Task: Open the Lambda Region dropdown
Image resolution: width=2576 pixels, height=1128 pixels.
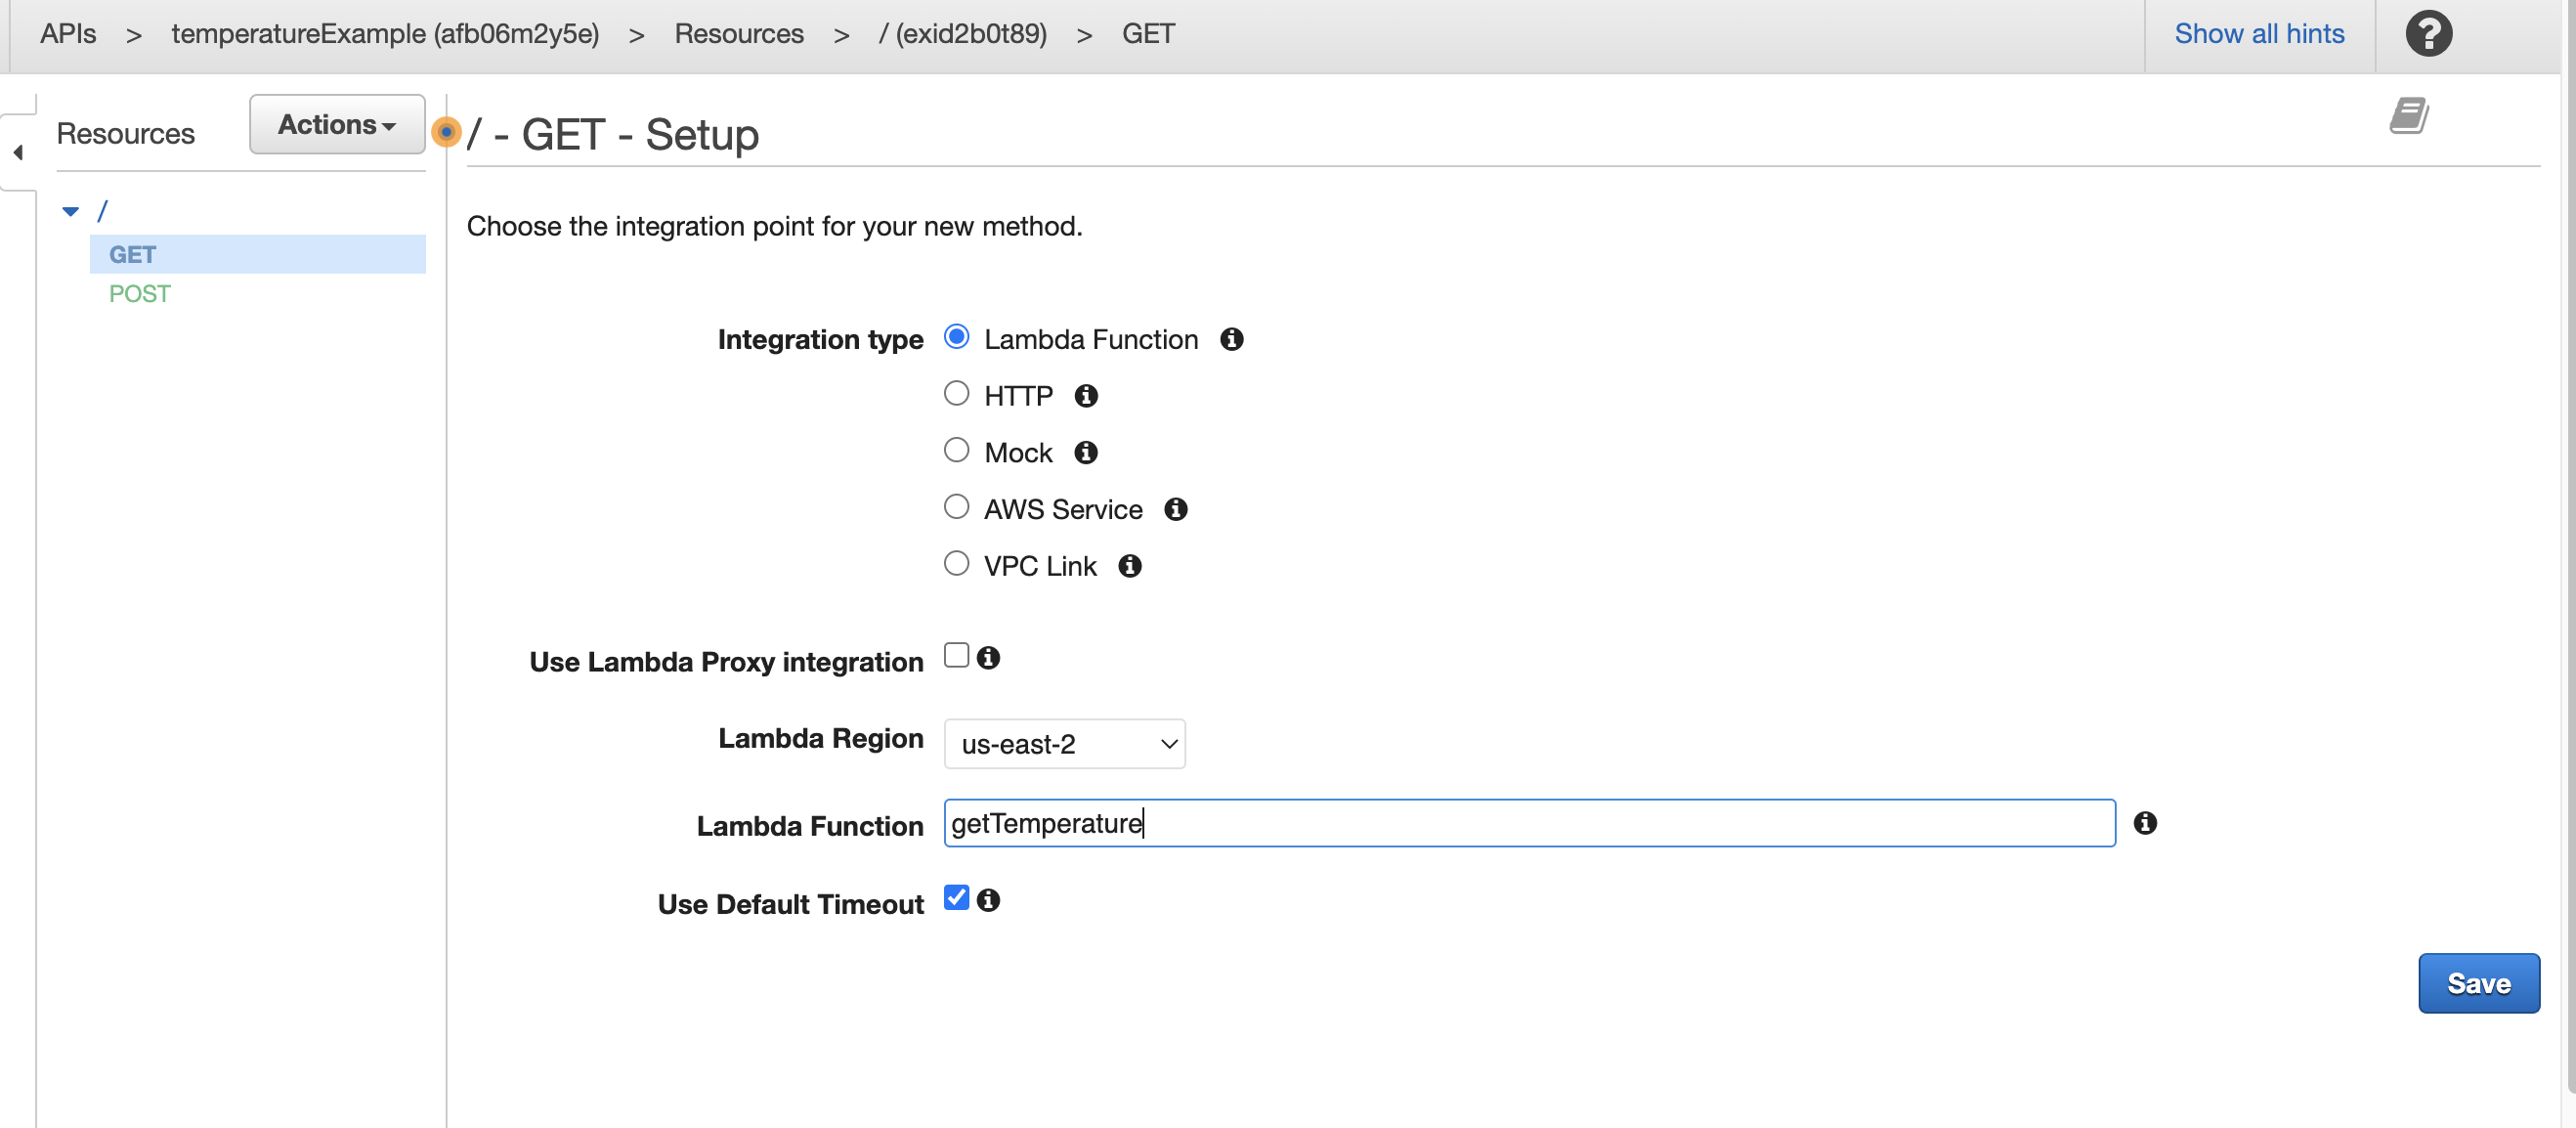Action: (1063, 743)
